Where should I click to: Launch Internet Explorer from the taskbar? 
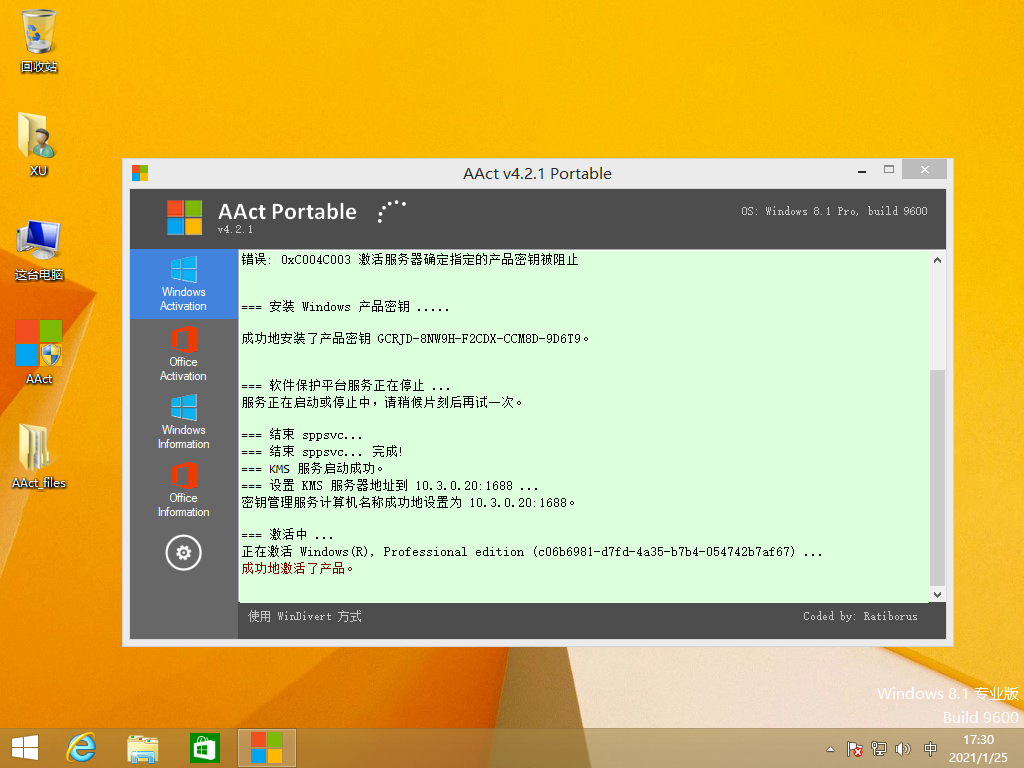point(81,747)
